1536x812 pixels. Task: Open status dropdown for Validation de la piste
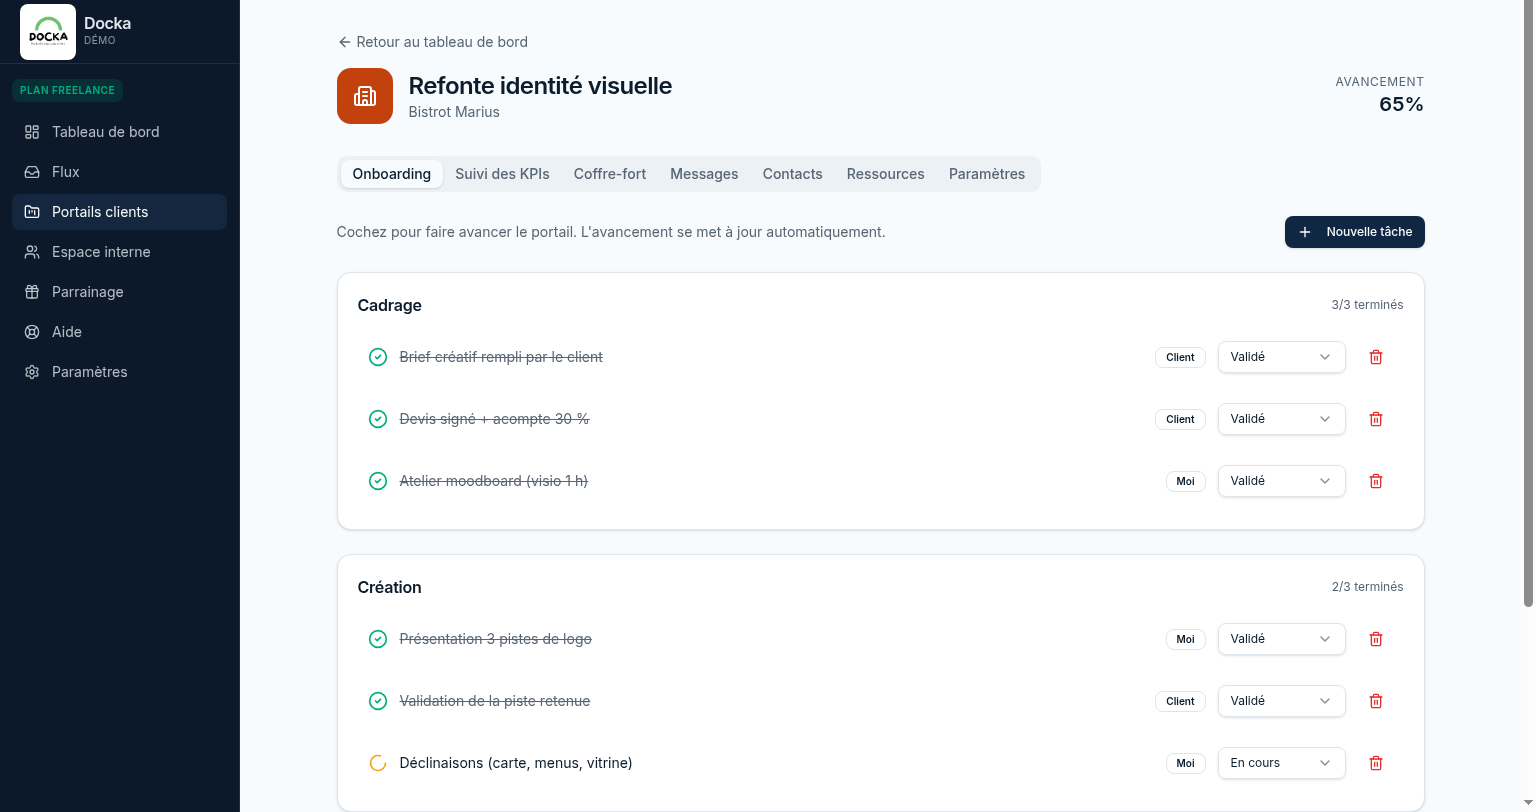[1281, 701]
